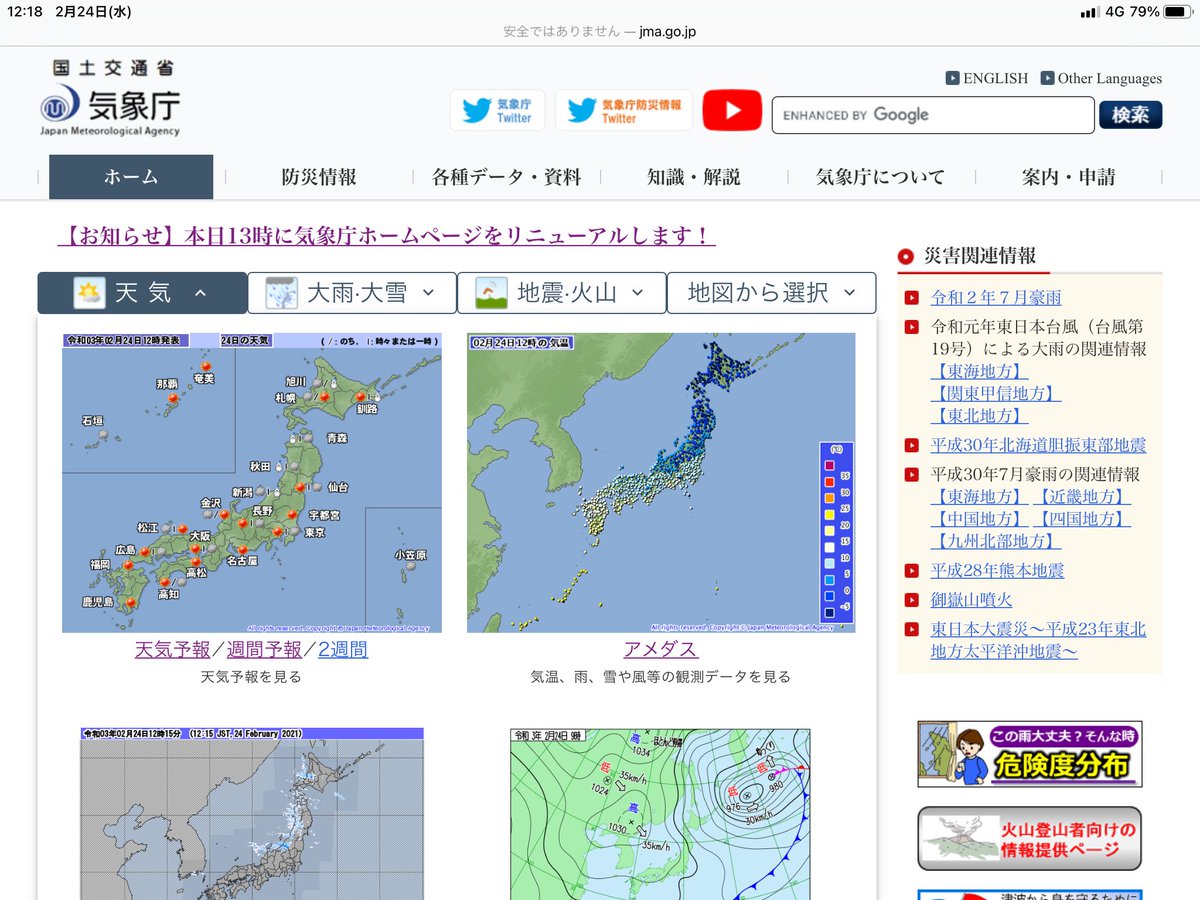Click the bullet icon beside 令和2年7月豪雨
The height and width of the screenshot is (900, 1200).
(x=911, y=298)
